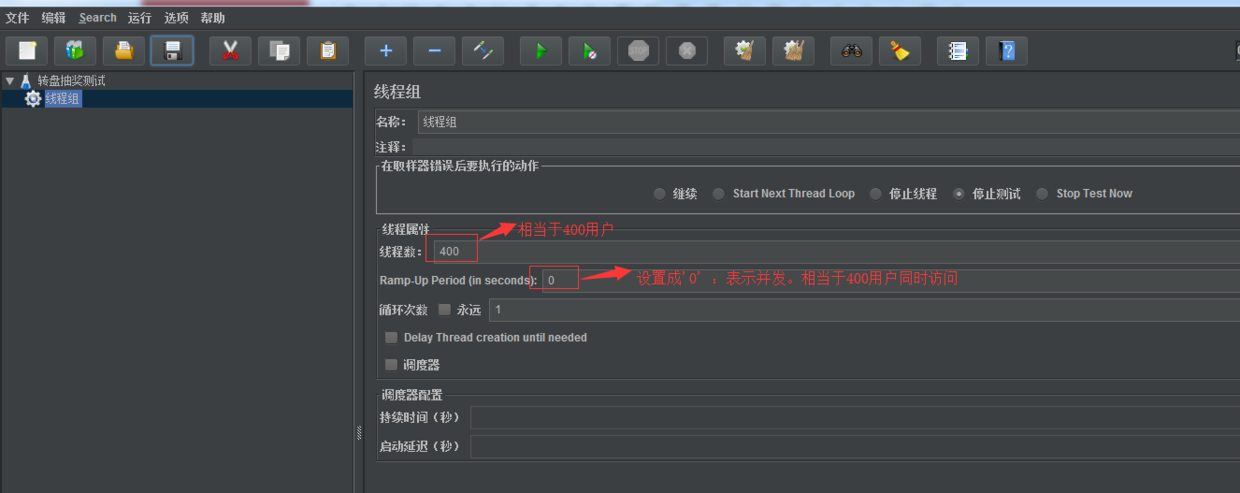Click the binoculars Search icon

851,51
